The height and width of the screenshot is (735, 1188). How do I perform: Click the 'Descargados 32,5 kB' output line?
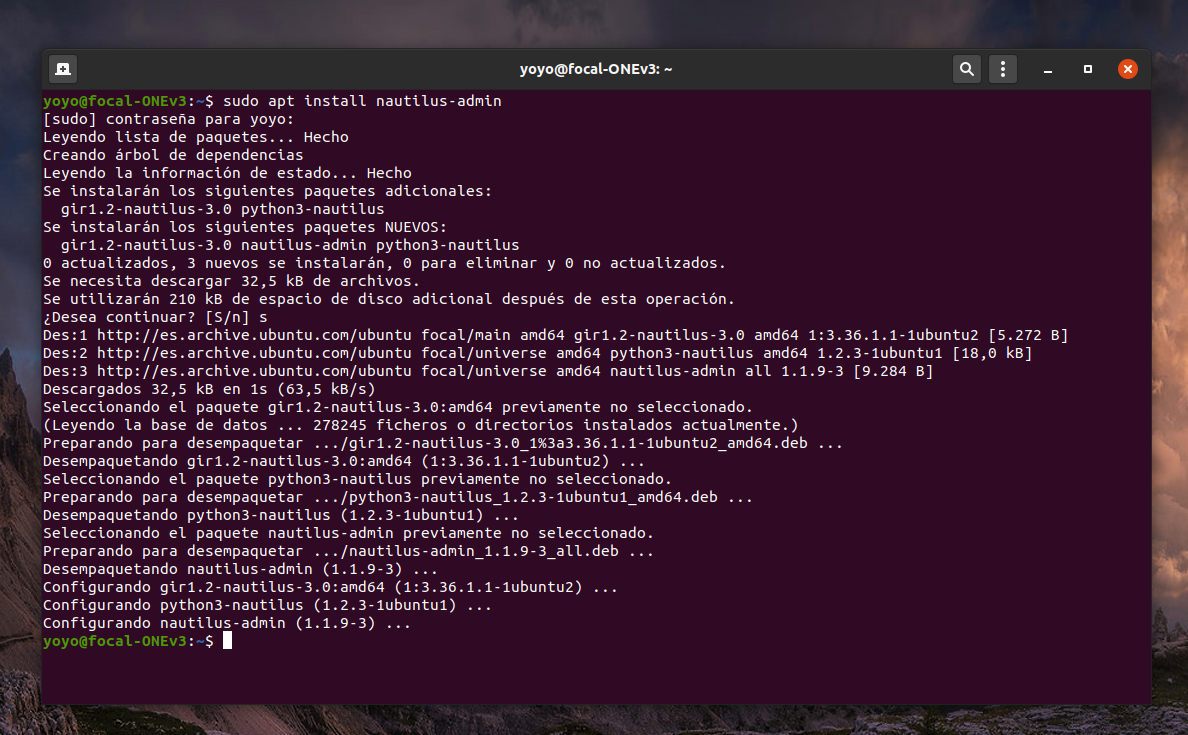(x=208, y=389)
